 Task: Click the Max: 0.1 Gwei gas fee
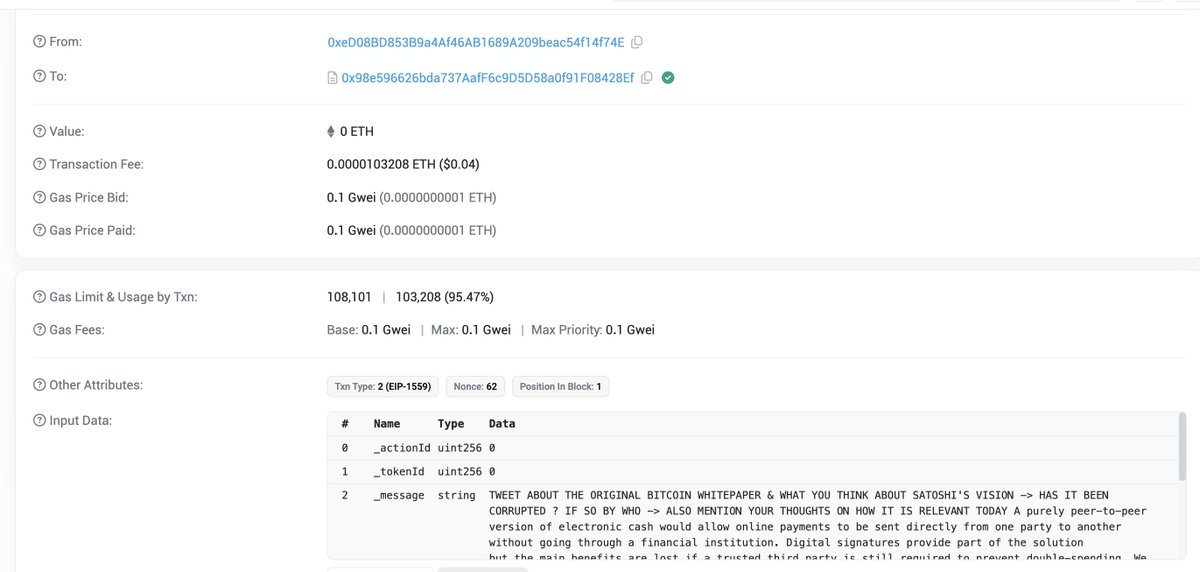pyautogui.click(x=471, y=329)
